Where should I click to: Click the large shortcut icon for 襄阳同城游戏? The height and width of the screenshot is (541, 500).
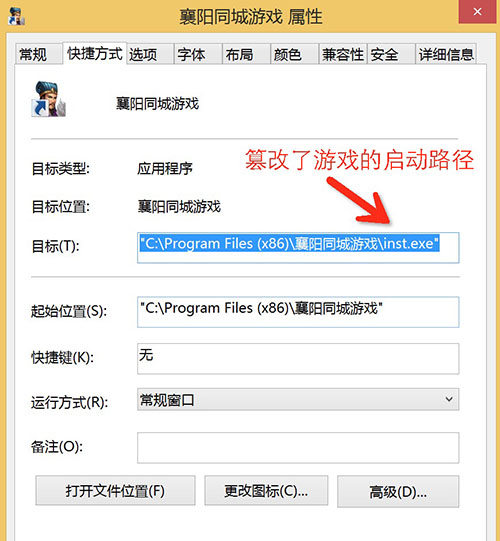[49, 99]
